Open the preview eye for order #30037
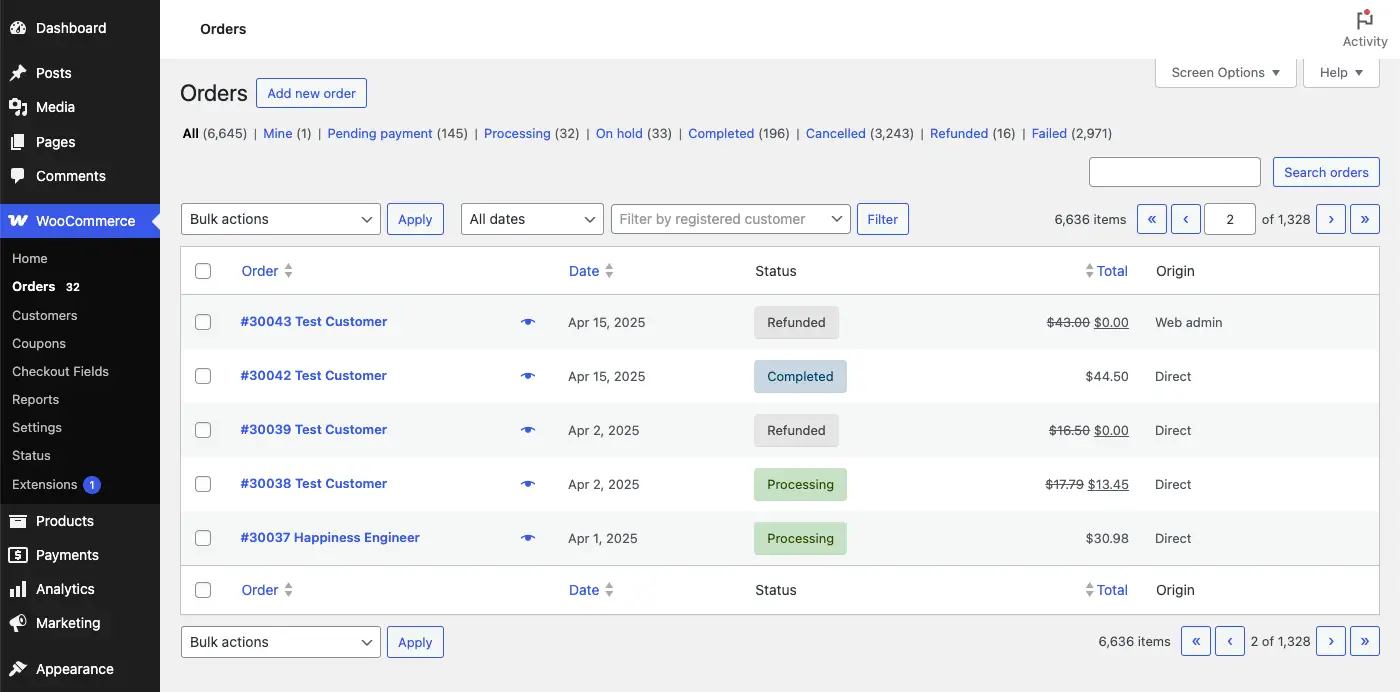Screen dimensions: 1400x692 pos(528,538)
